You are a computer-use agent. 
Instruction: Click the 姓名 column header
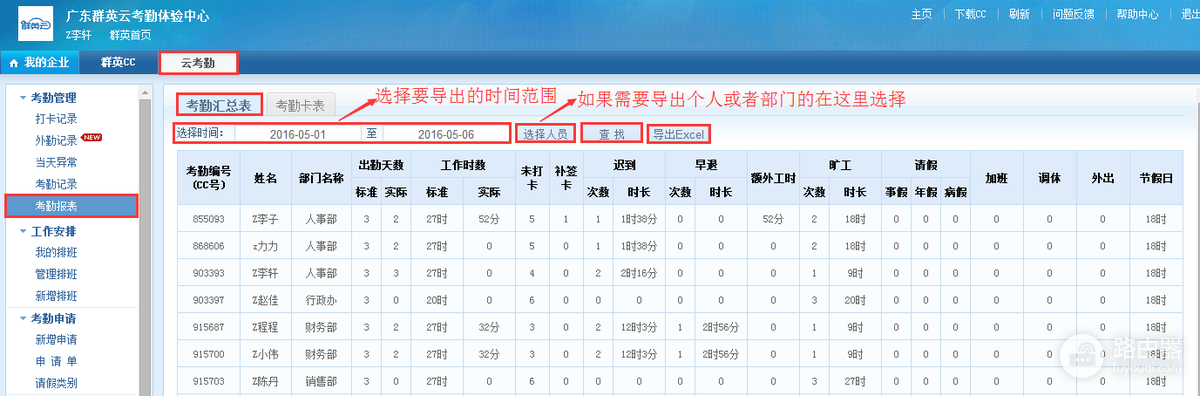coord(265,177)
